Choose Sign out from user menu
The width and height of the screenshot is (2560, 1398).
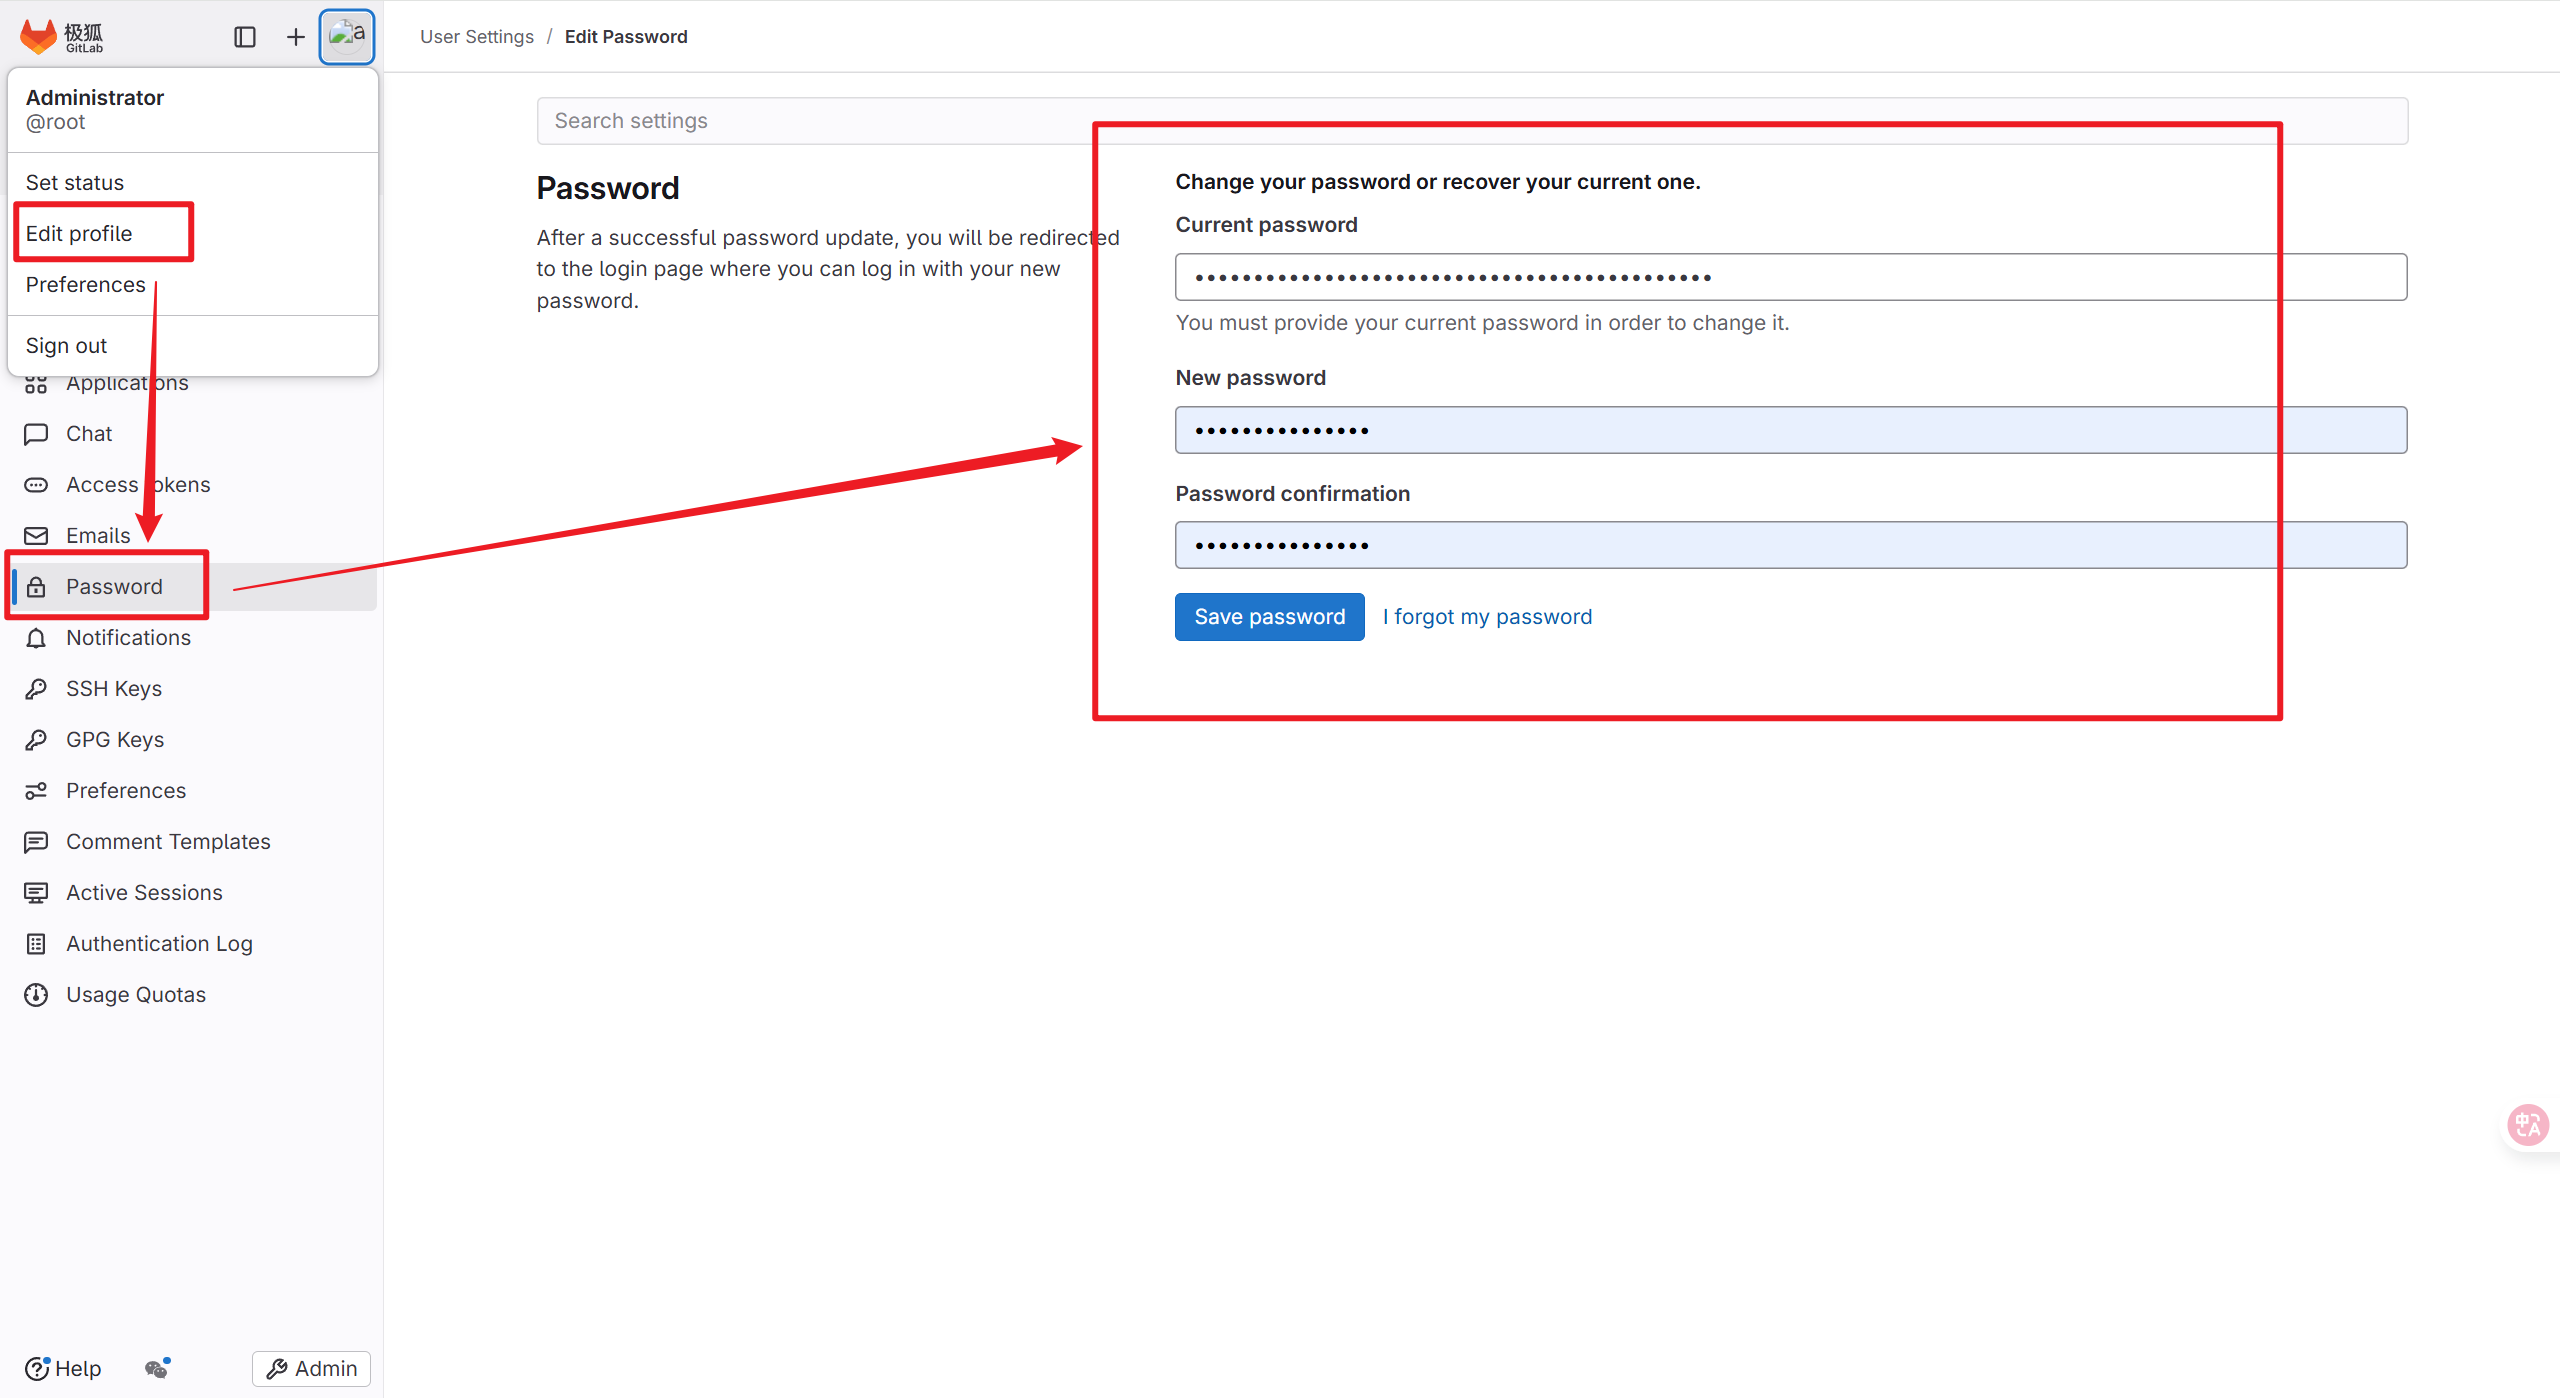click(x=66, y=345)
